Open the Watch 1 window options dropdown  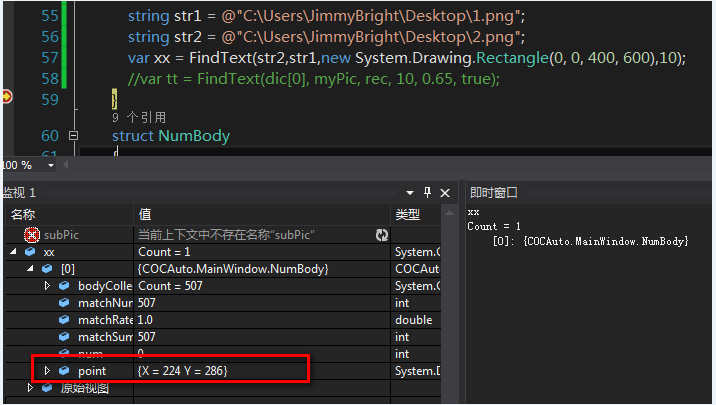(x=410, y=193)
